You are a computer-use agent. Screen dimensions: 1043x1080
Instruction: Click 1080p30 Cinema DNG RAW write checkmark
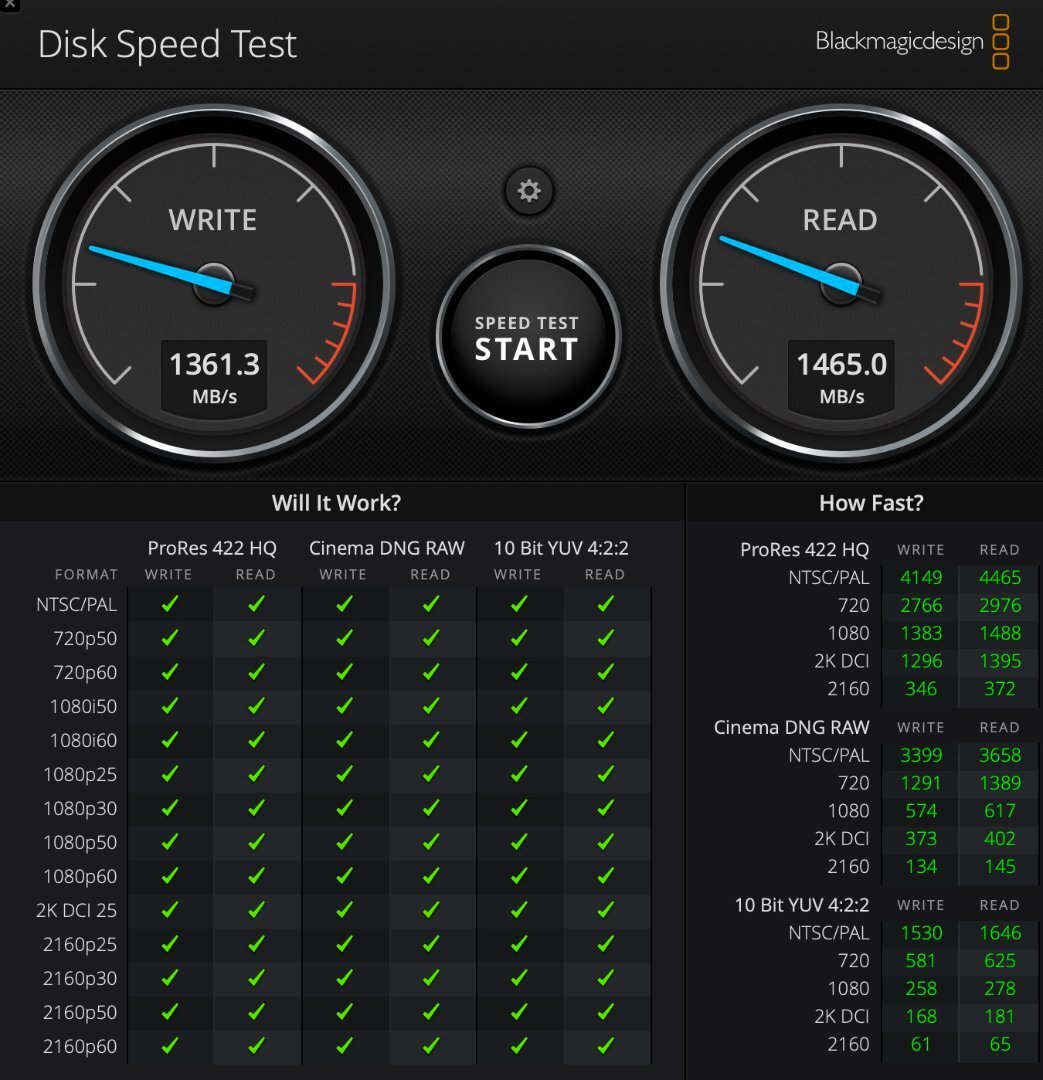(x=344, y=807)
